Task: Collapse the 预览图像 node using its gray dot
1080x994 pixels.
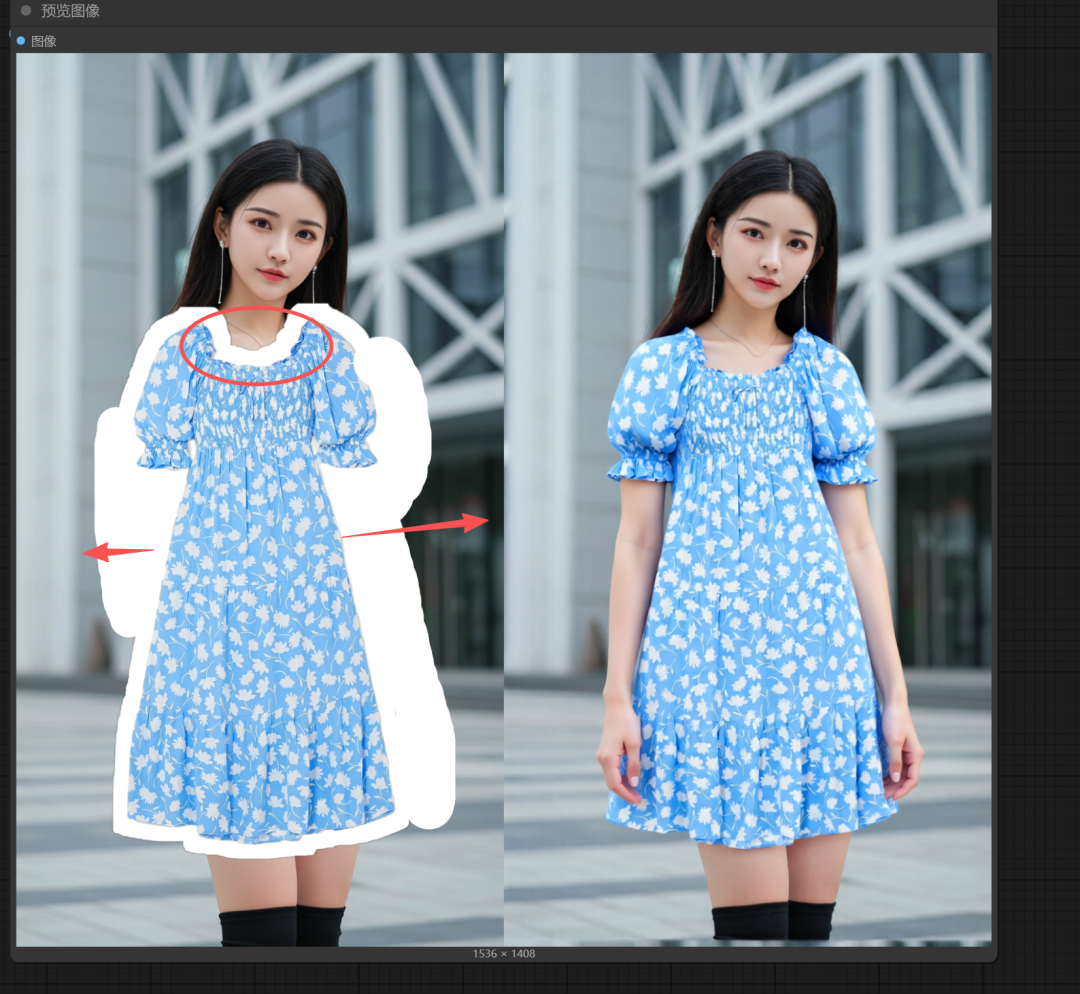Action: click(x=26, y=10)
